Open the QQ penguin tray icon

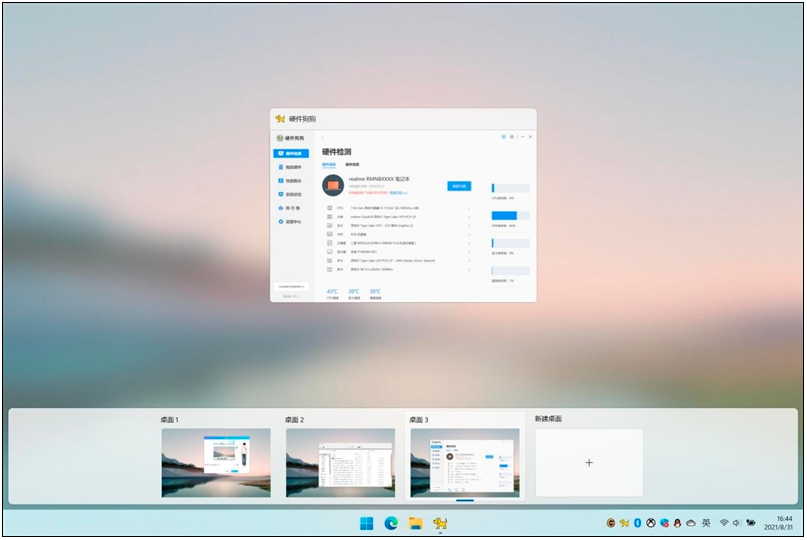[x=677, y=523]
